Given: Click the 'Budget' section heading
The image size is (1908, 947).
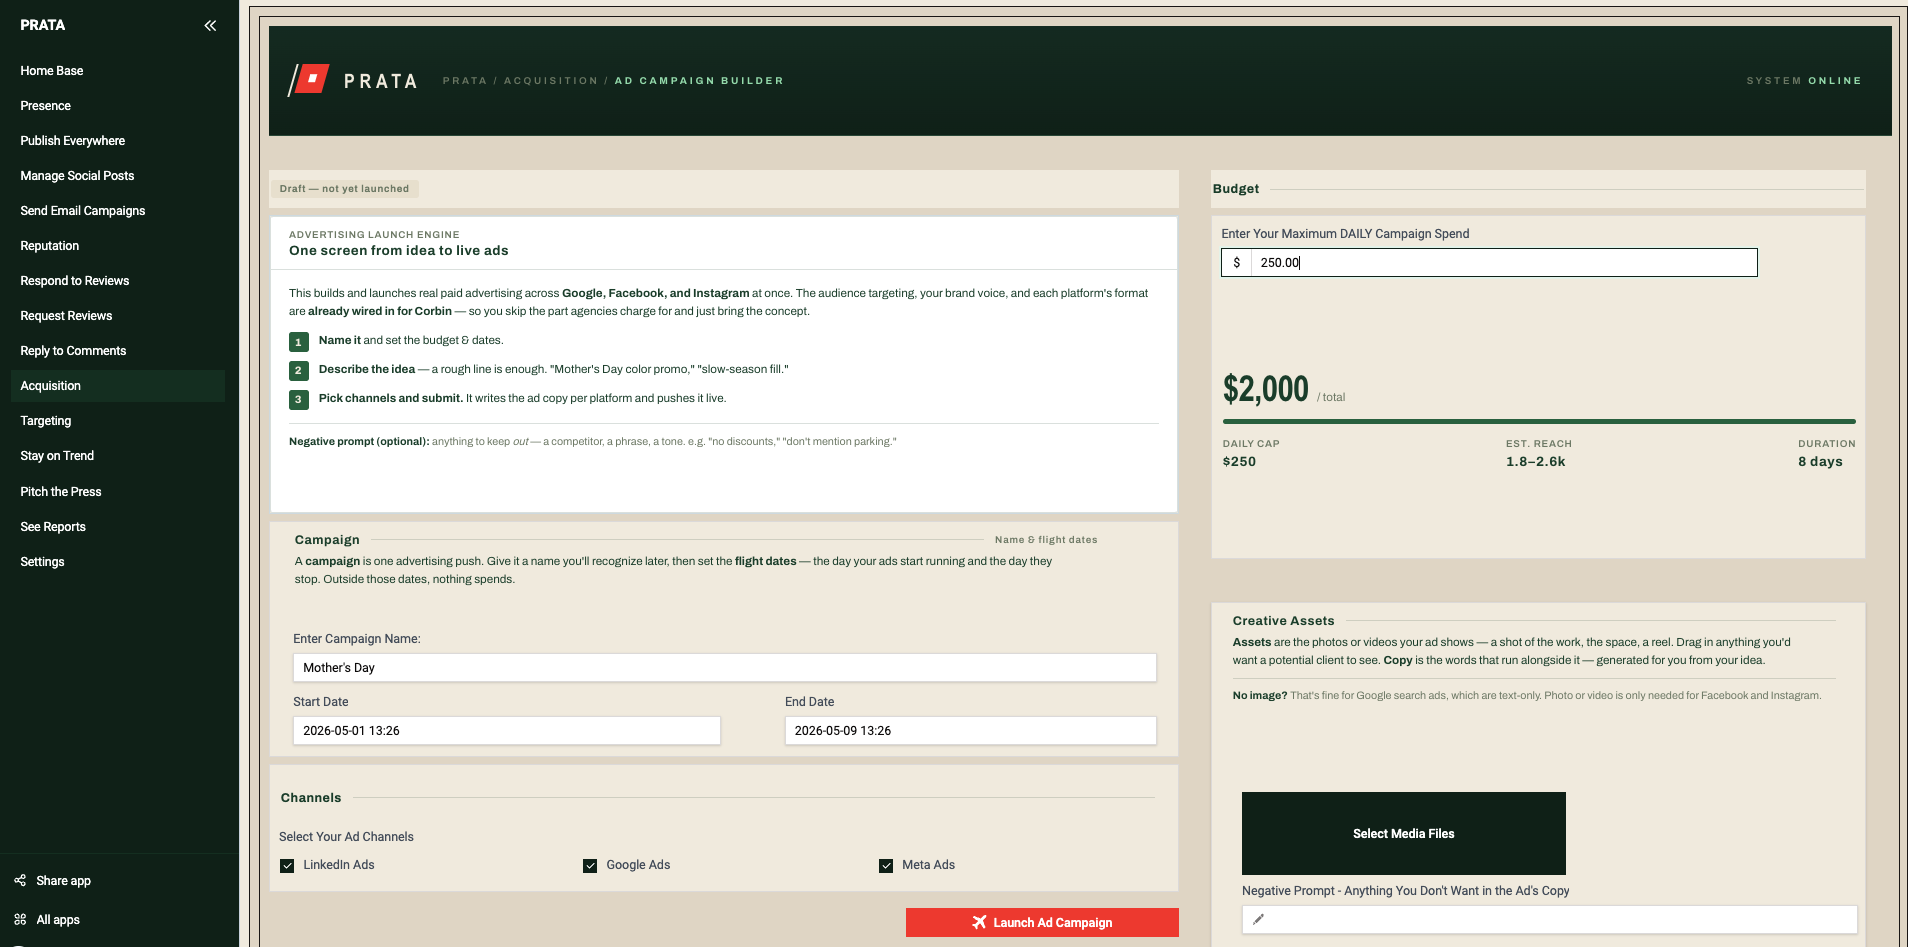Looking at the screenshot, I should (1236, 189).
